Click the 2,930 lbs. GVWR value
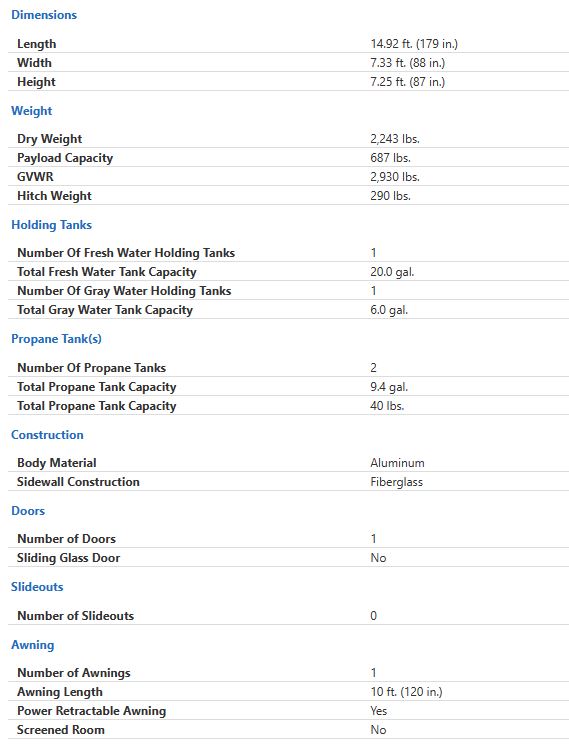 pyautogui.click(x=395, y=177)
